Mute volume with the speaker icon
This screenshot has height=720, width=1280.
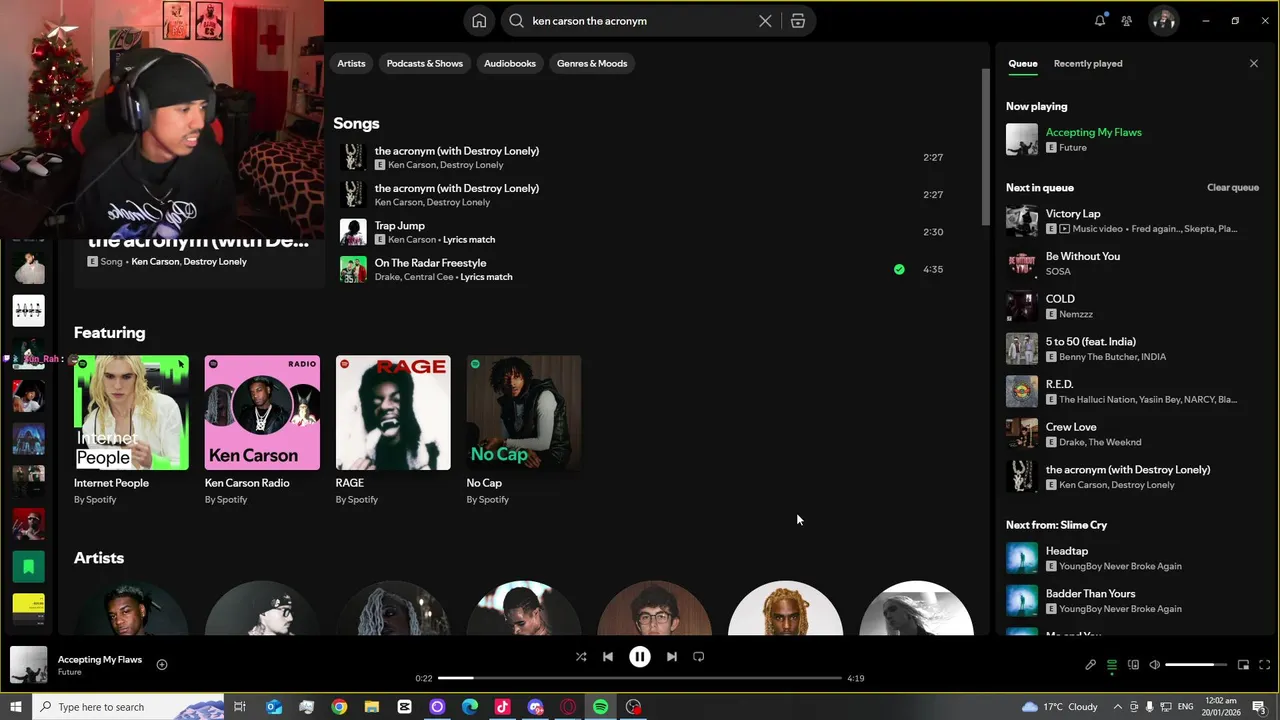pos(1154,665)
